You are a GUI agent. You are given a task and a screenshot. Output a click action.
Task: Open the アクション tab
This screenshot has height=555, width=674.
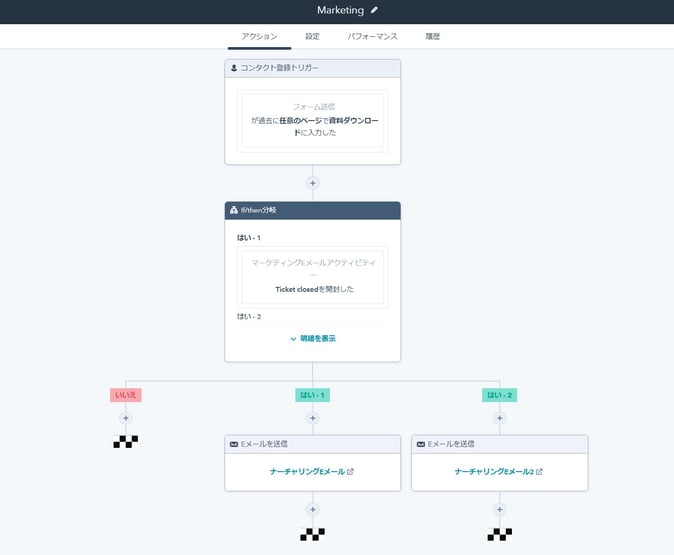coord(259,37)
